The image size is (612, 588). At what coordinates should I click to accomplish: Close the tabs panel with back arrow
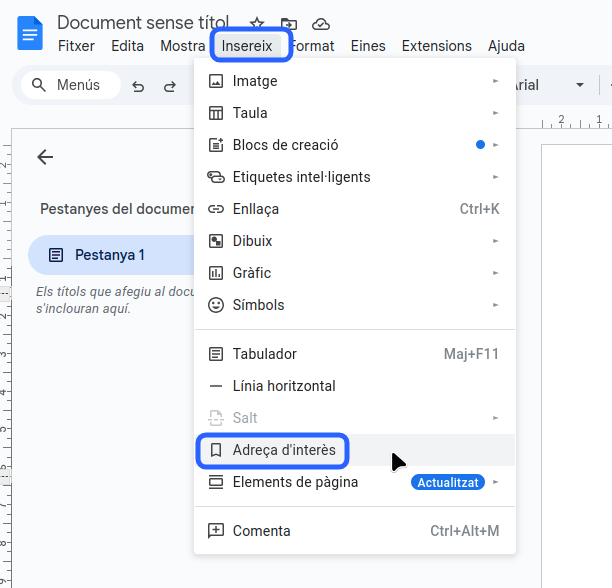click(45, 157)
